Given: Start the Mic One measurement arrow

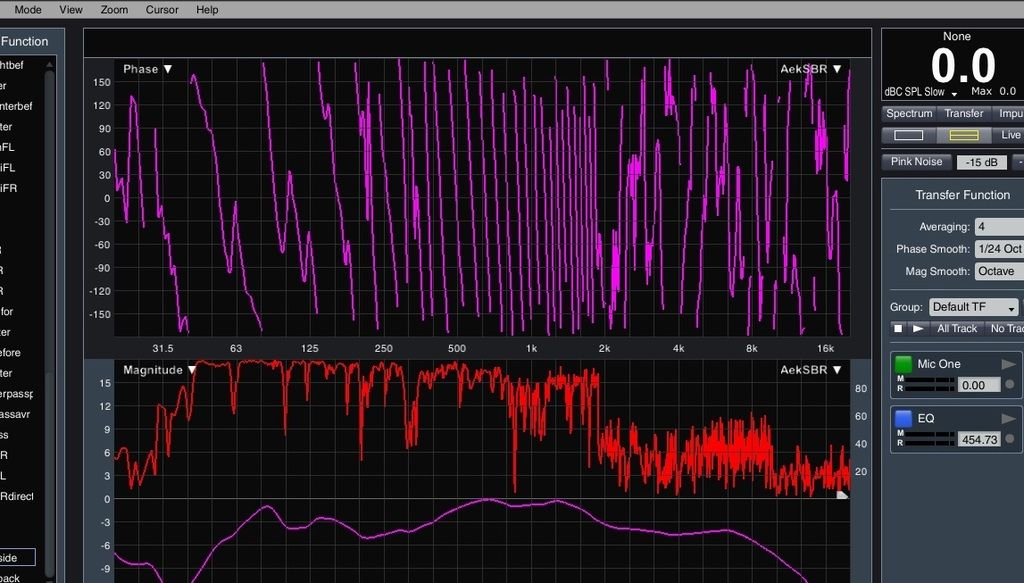Looking at the screenshot, I should (x=1008, y=364).
